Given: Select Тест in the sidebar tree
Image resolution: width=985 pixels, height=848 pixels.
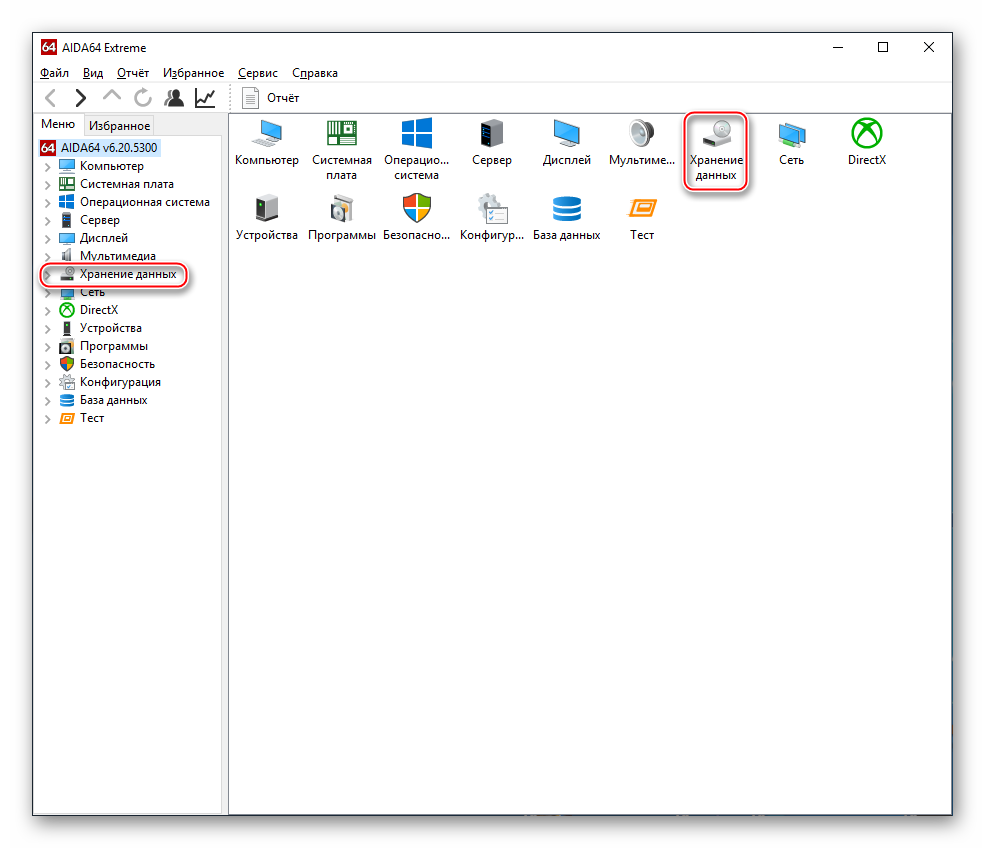Looking at the screenshot, I should tap(92, 418).
